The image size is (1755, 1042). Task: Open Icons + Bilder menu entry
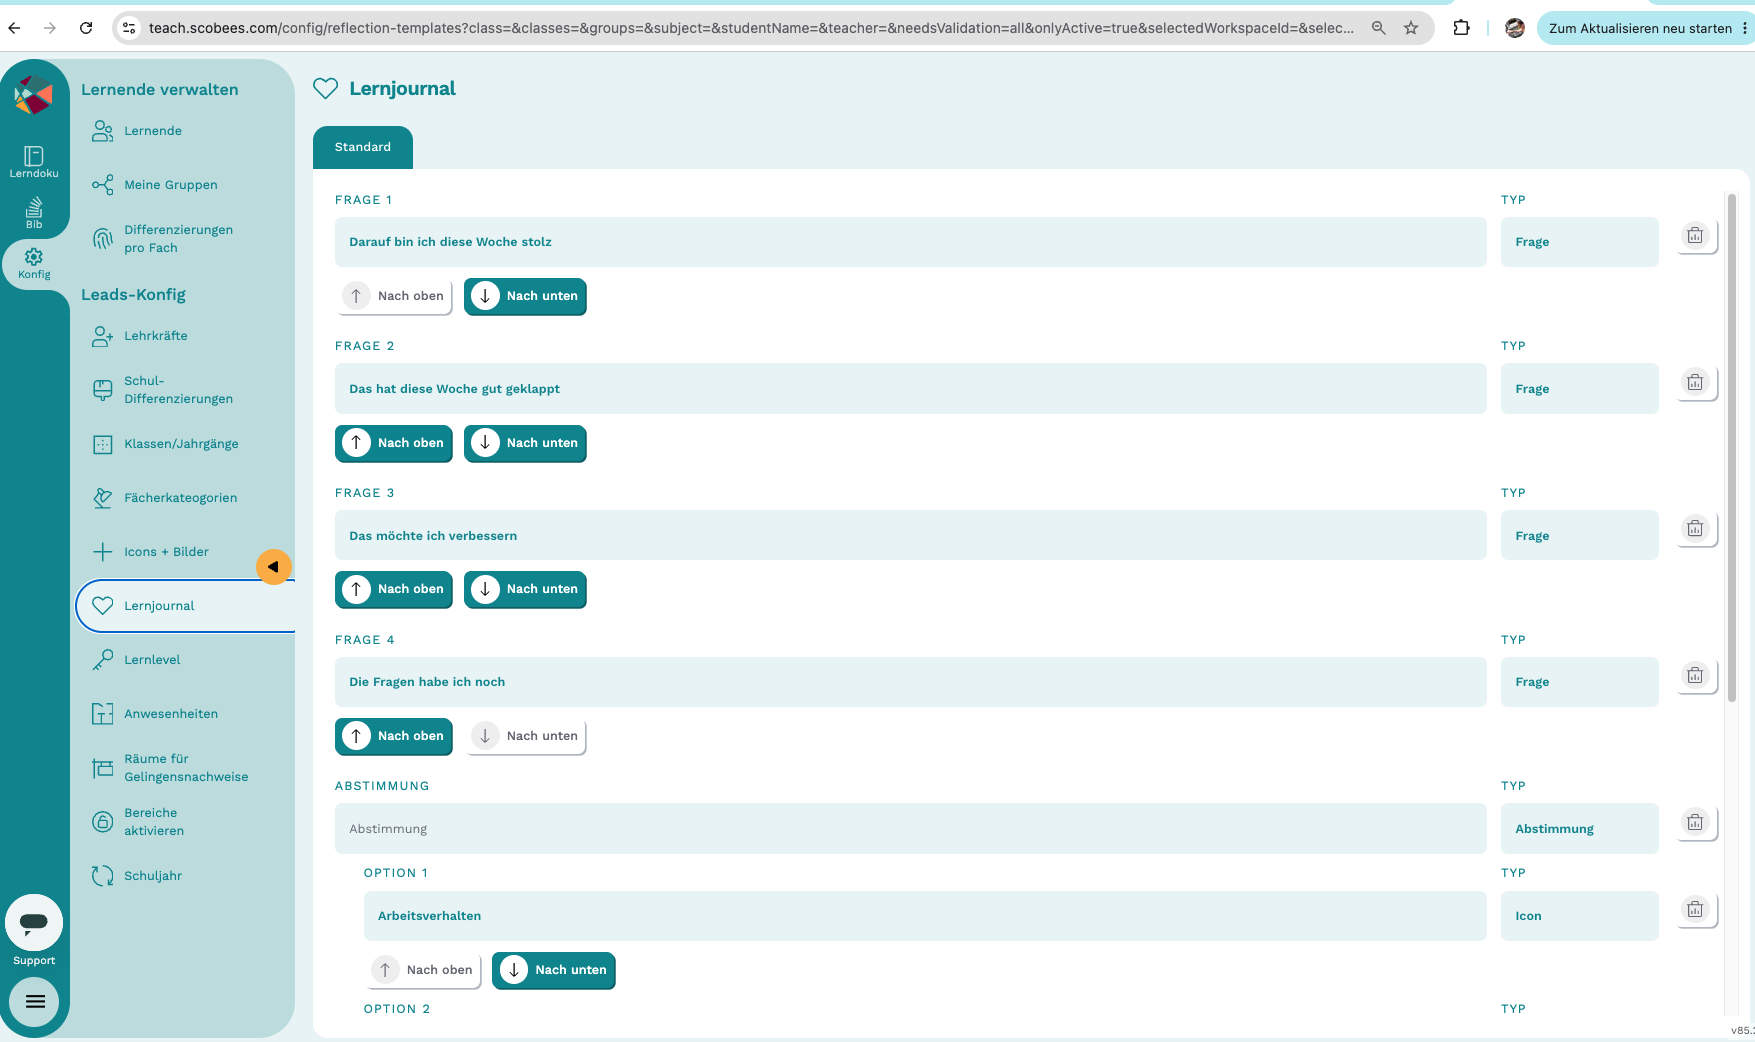166,552
